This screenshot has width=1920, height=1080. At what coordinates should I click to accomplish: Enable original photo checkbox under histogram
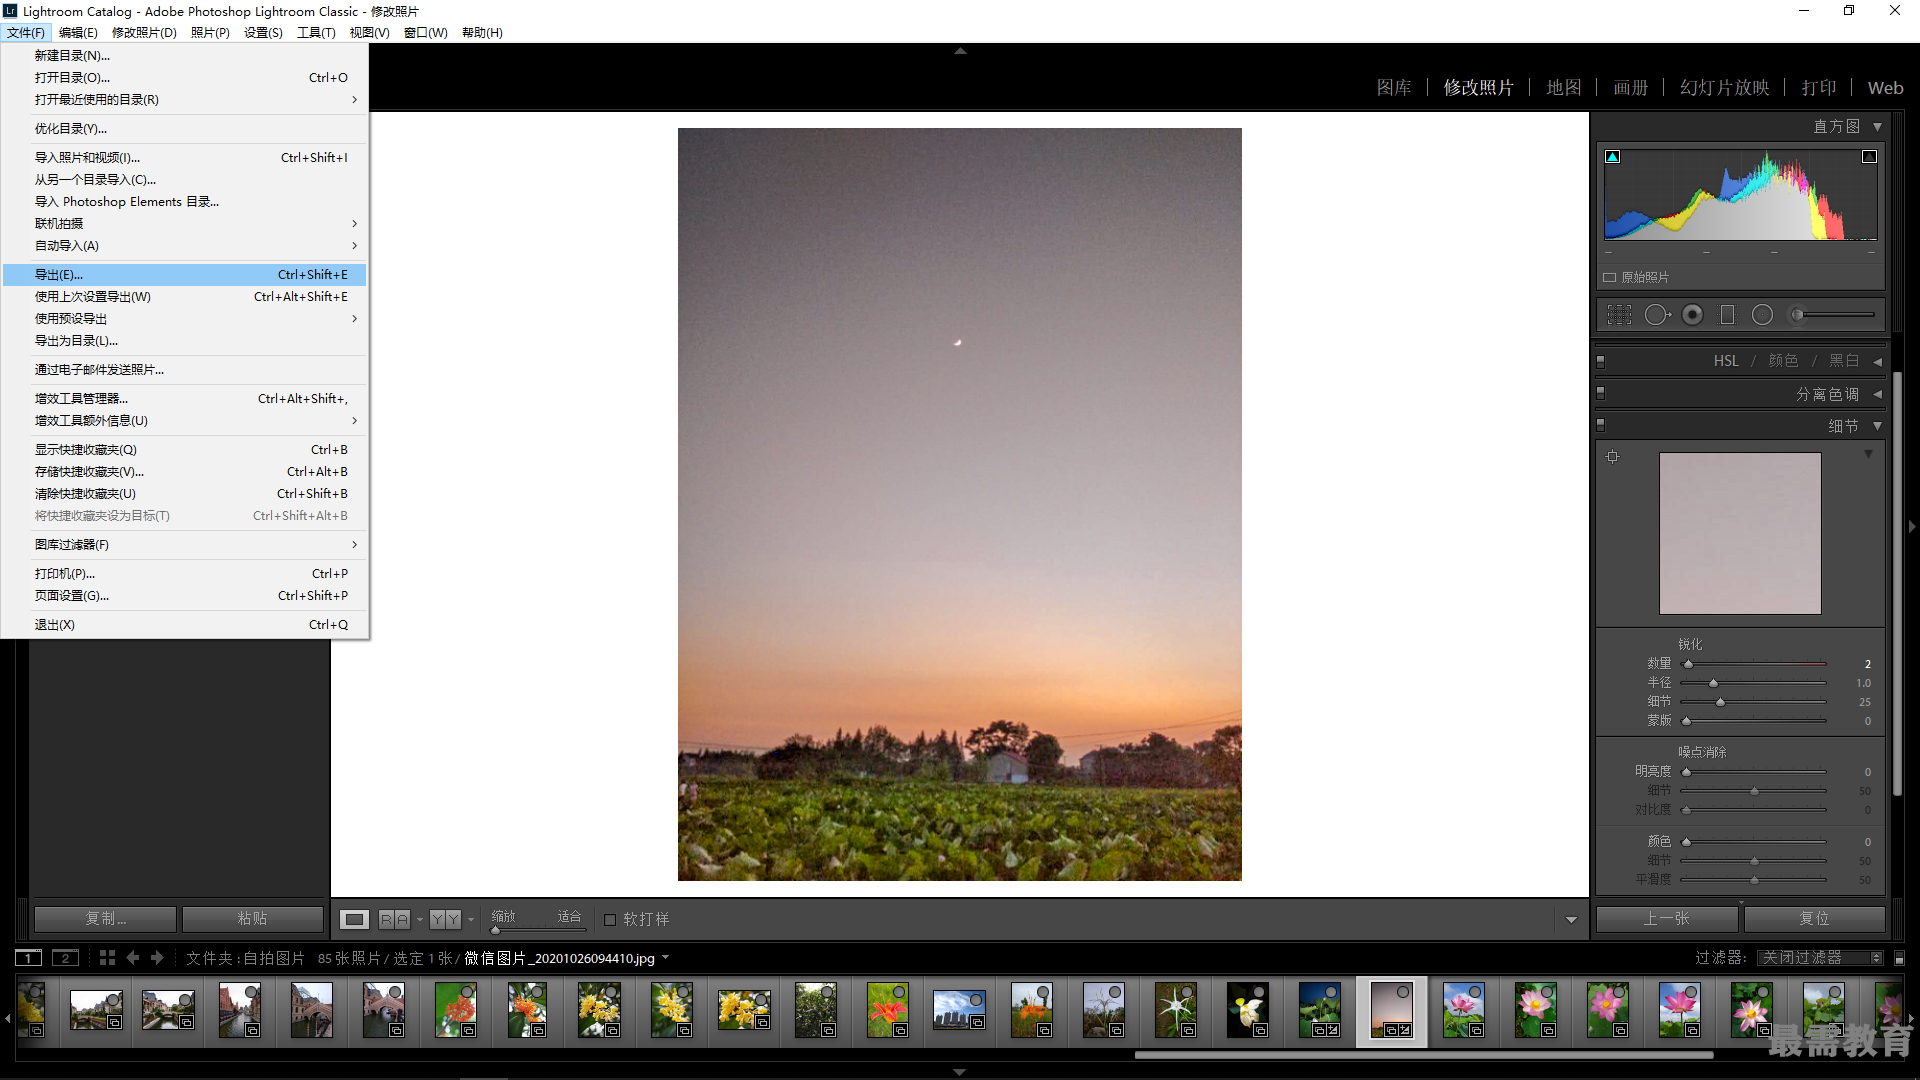[1610, 278]
